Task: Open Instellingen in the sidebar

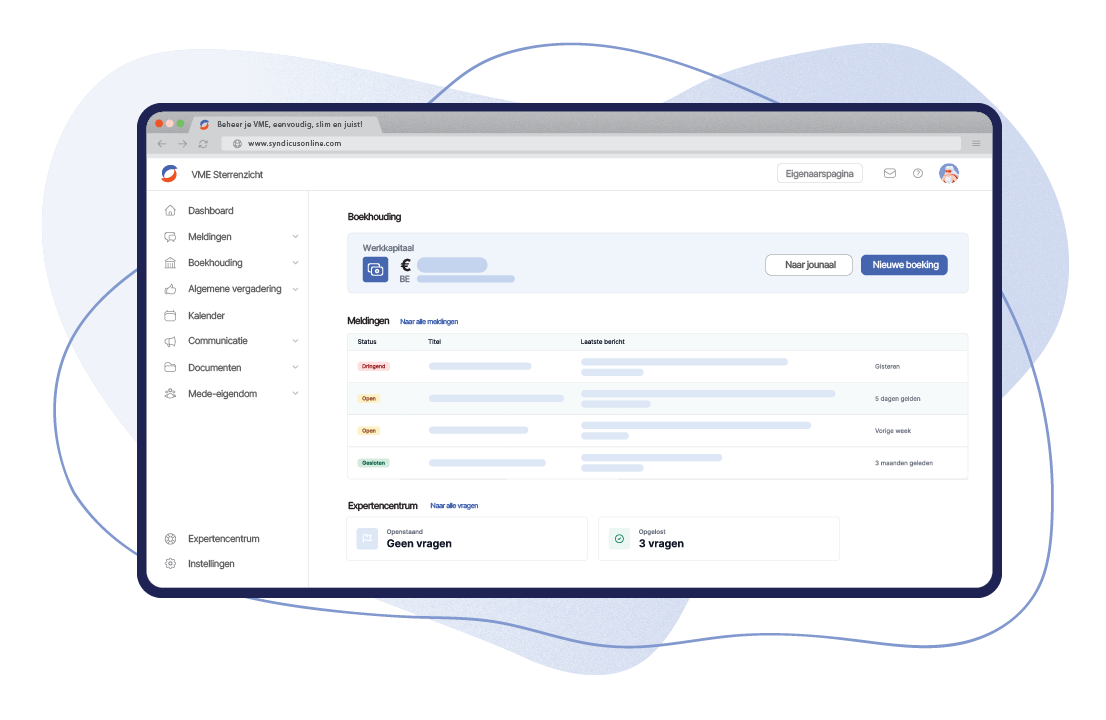Action: (x=211, y=564)
